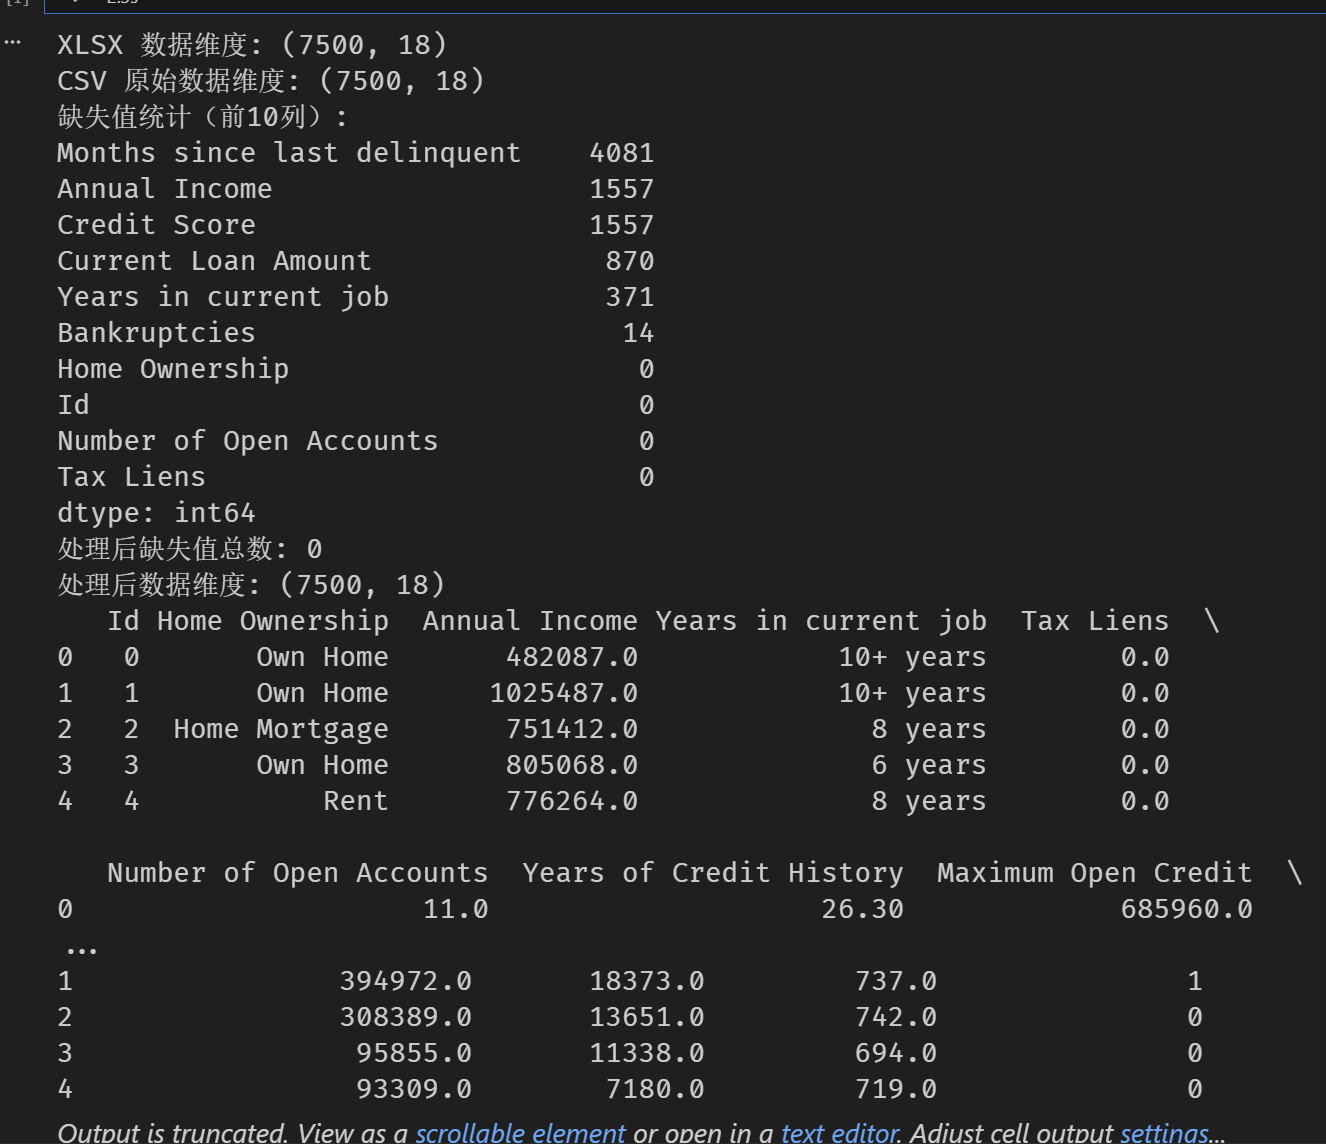
Task: Click 'Months since last delinquent' row label
Action: tap(289, 153)
